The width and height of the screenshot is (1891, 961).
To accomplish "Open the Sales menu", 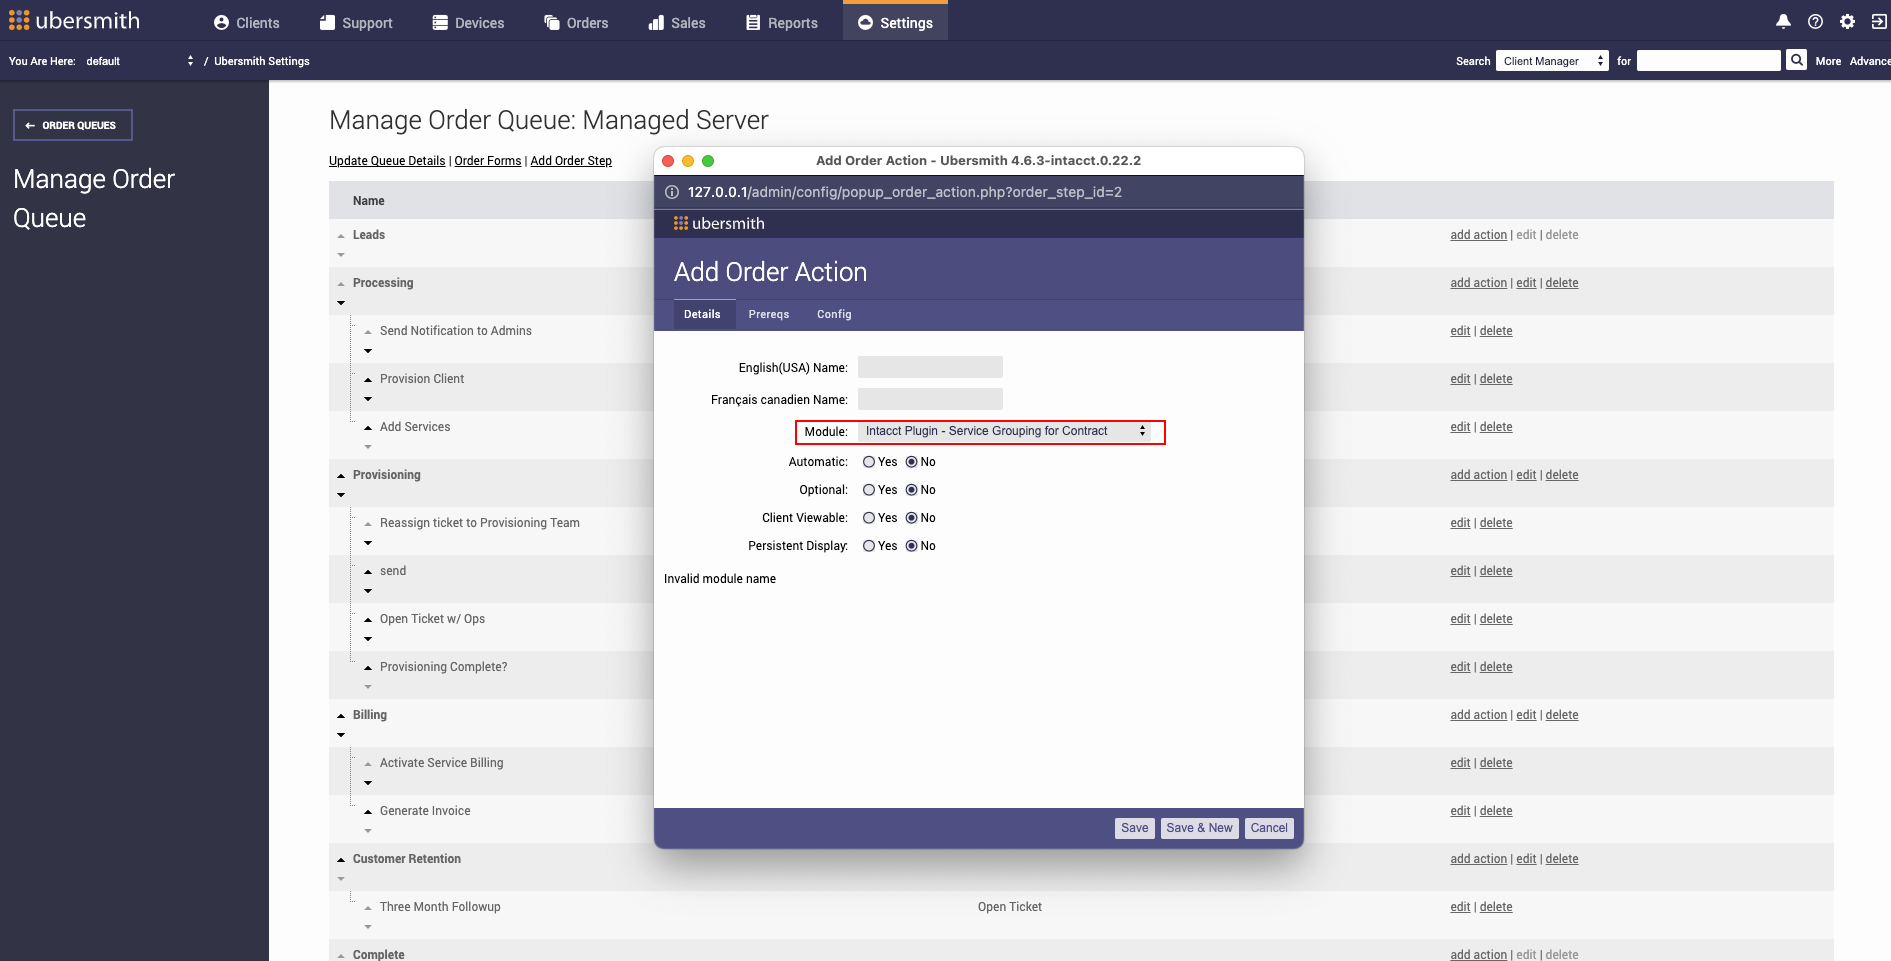I will click(x=677, y=22).
